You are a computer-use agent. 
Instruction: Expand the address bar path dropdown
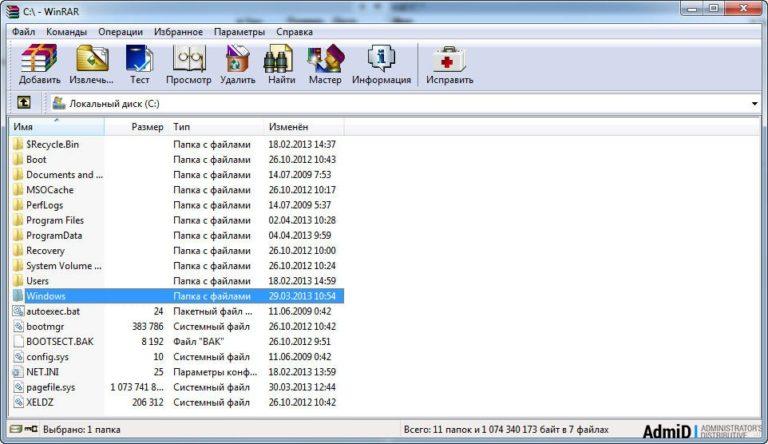(754, 103)
